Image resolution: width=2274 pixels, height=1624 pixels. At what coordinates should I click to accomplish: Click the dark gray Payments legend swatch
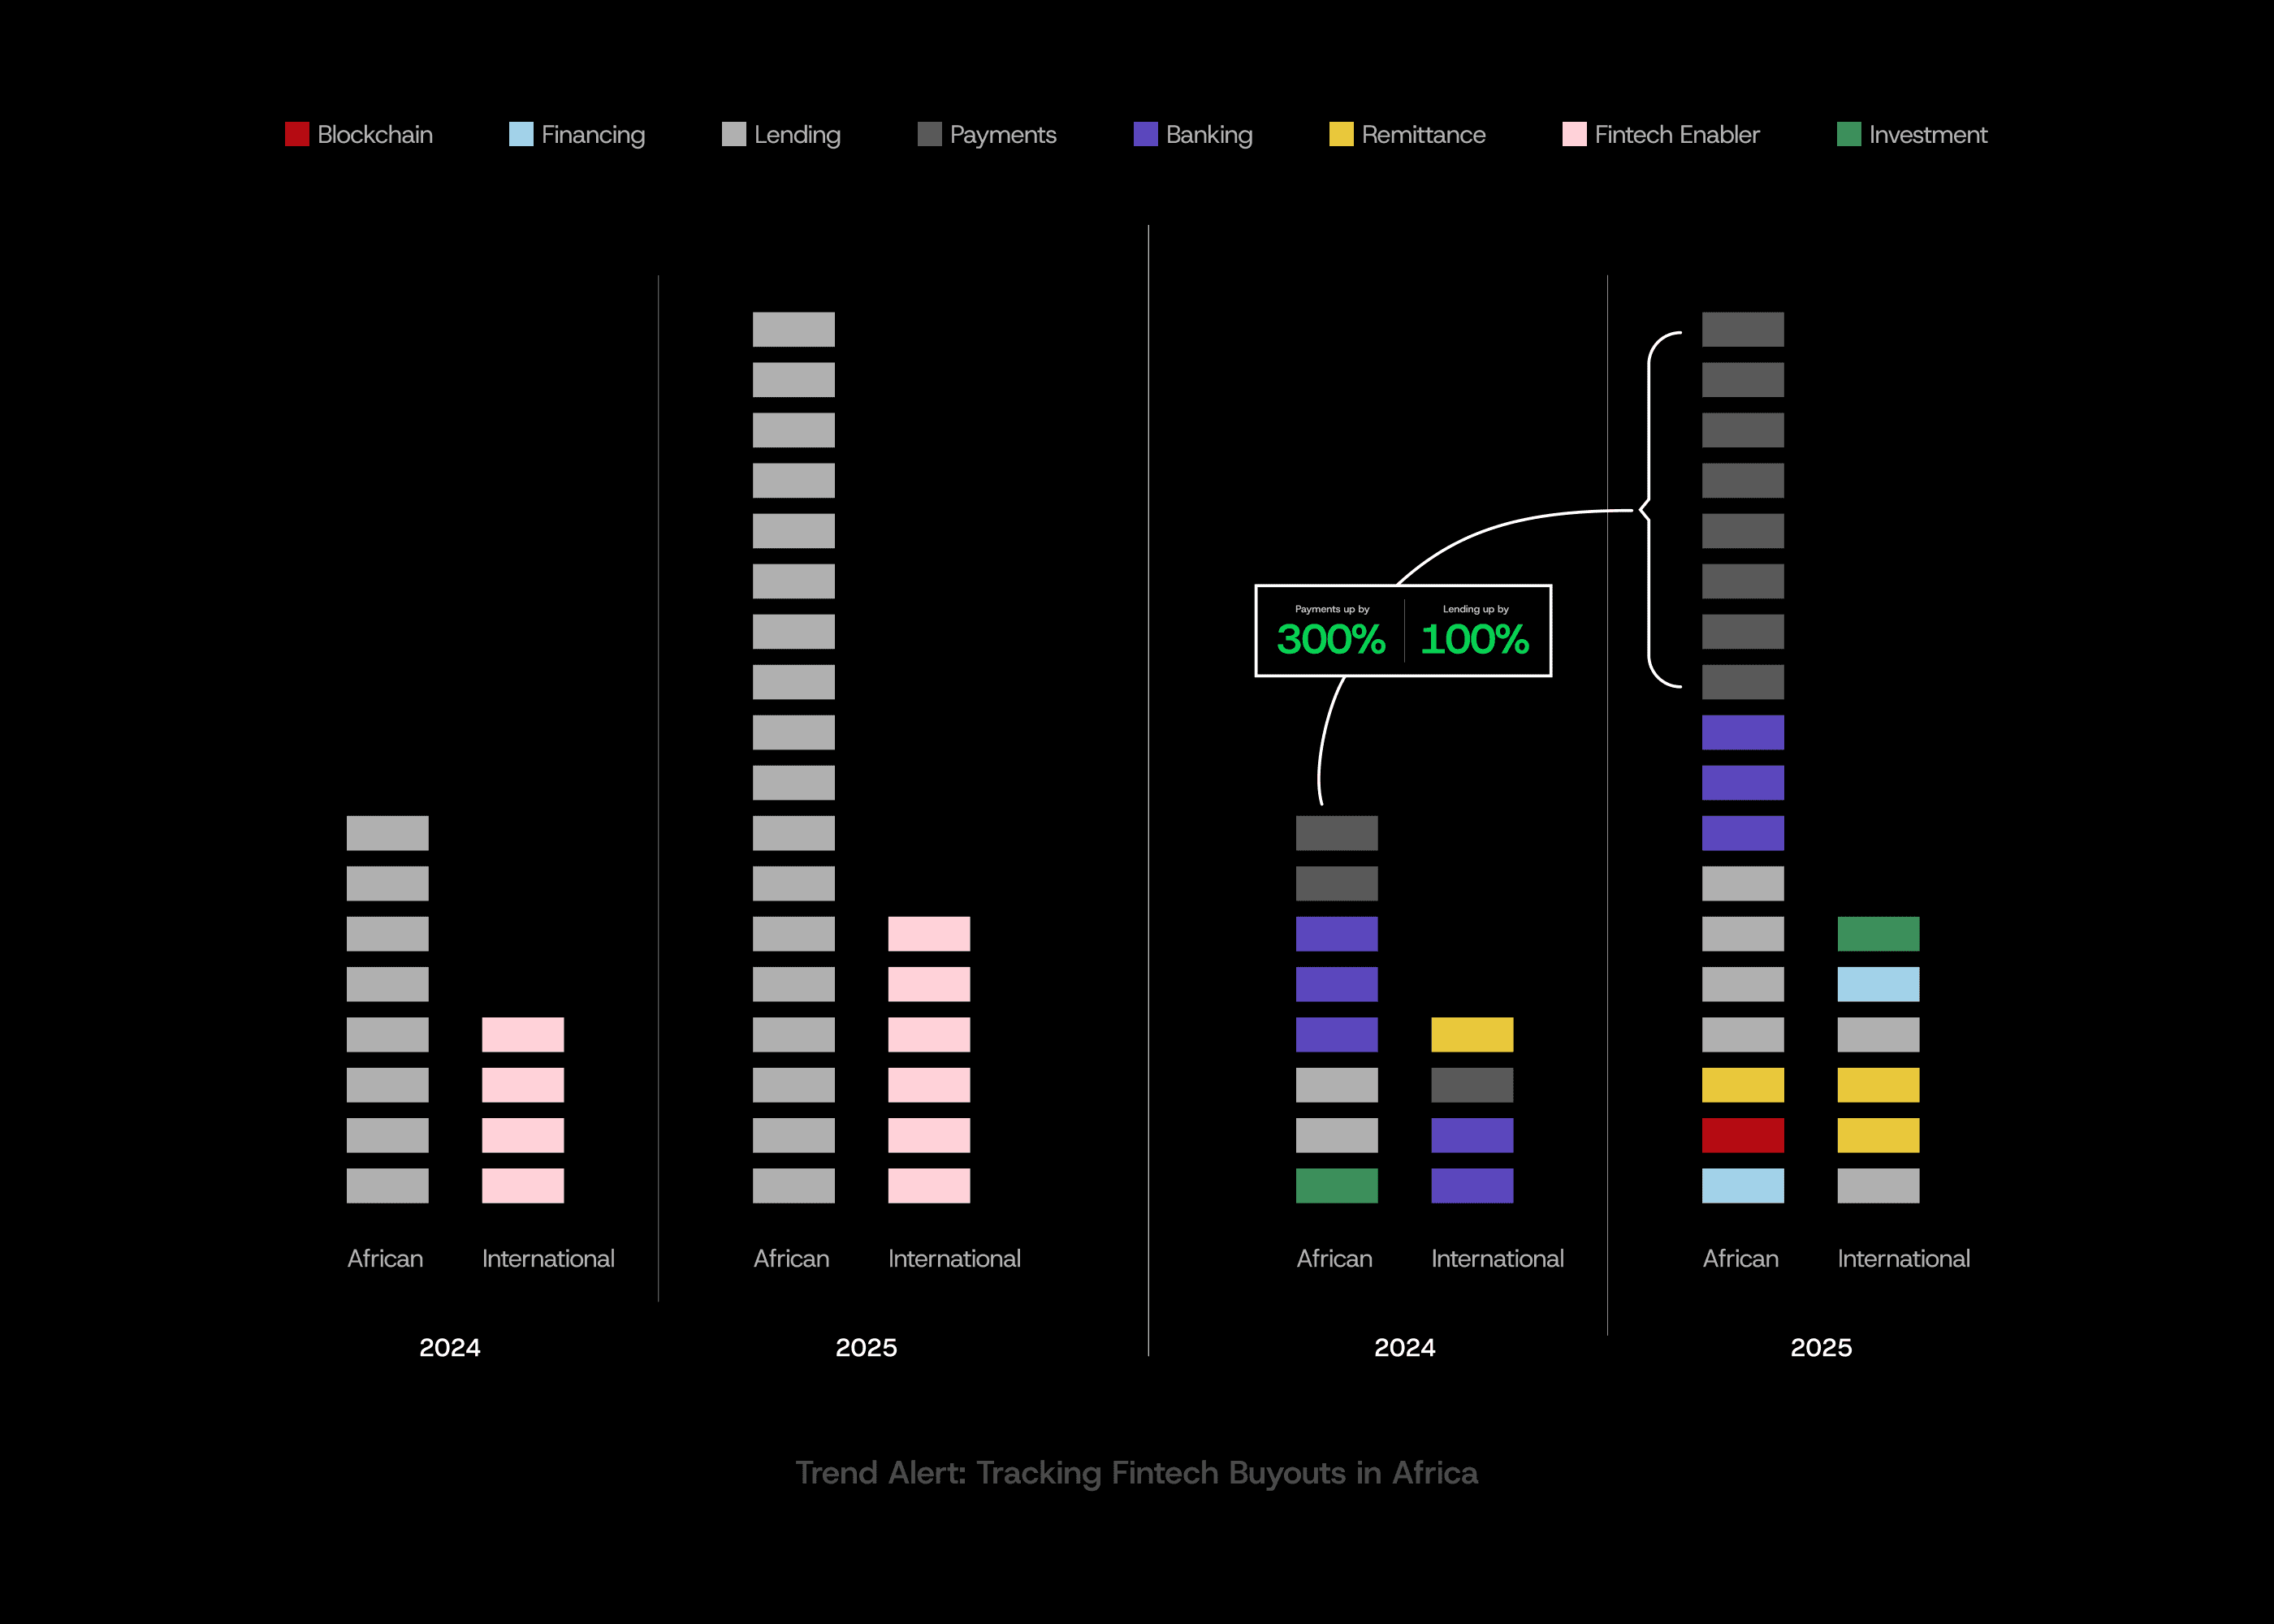(x=929, y=134)
